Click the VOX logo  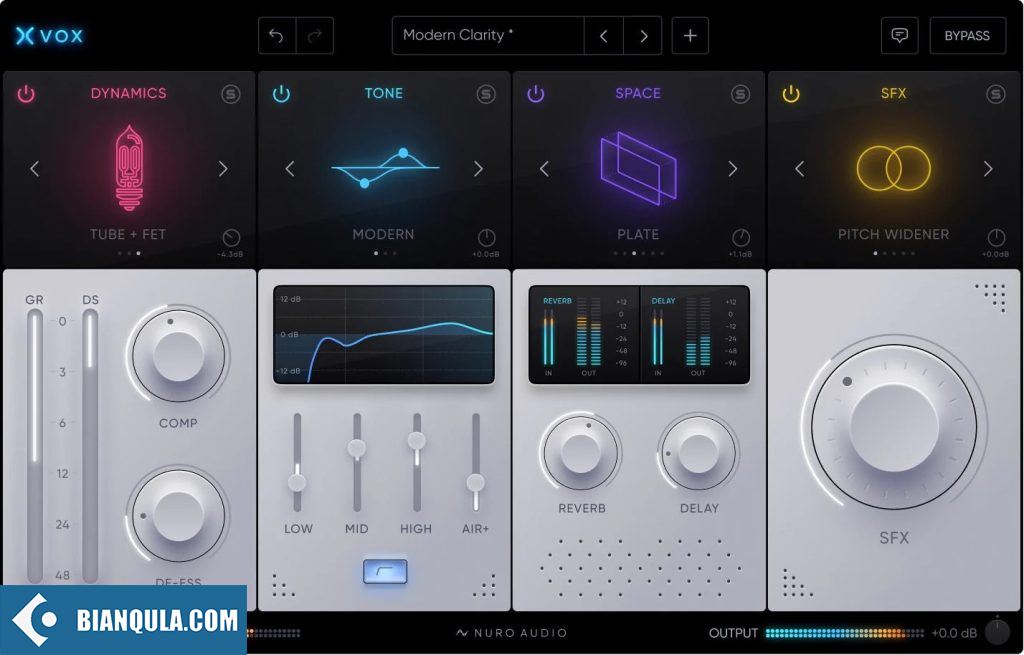point(50,35)
